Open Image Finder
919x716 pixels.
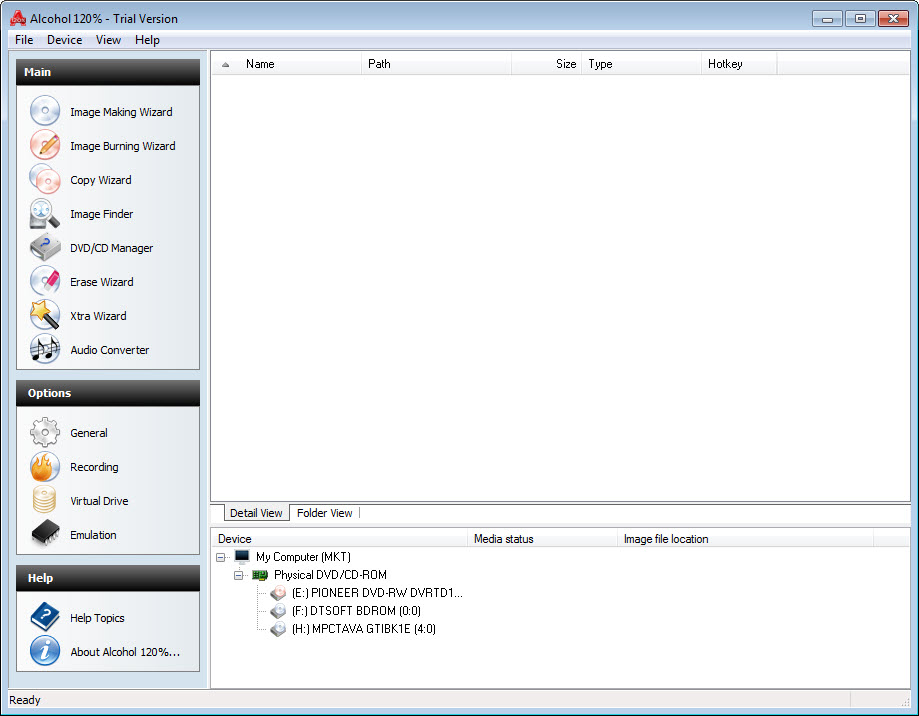(x=101, y=214)
